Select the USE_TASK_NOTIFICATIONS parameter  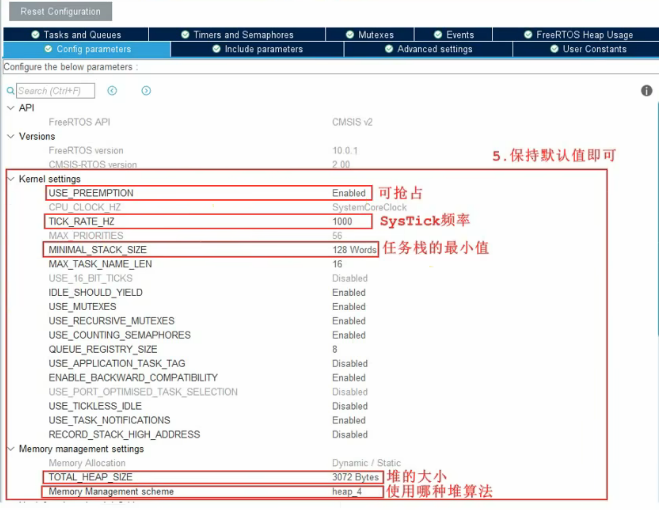point(109,420)
